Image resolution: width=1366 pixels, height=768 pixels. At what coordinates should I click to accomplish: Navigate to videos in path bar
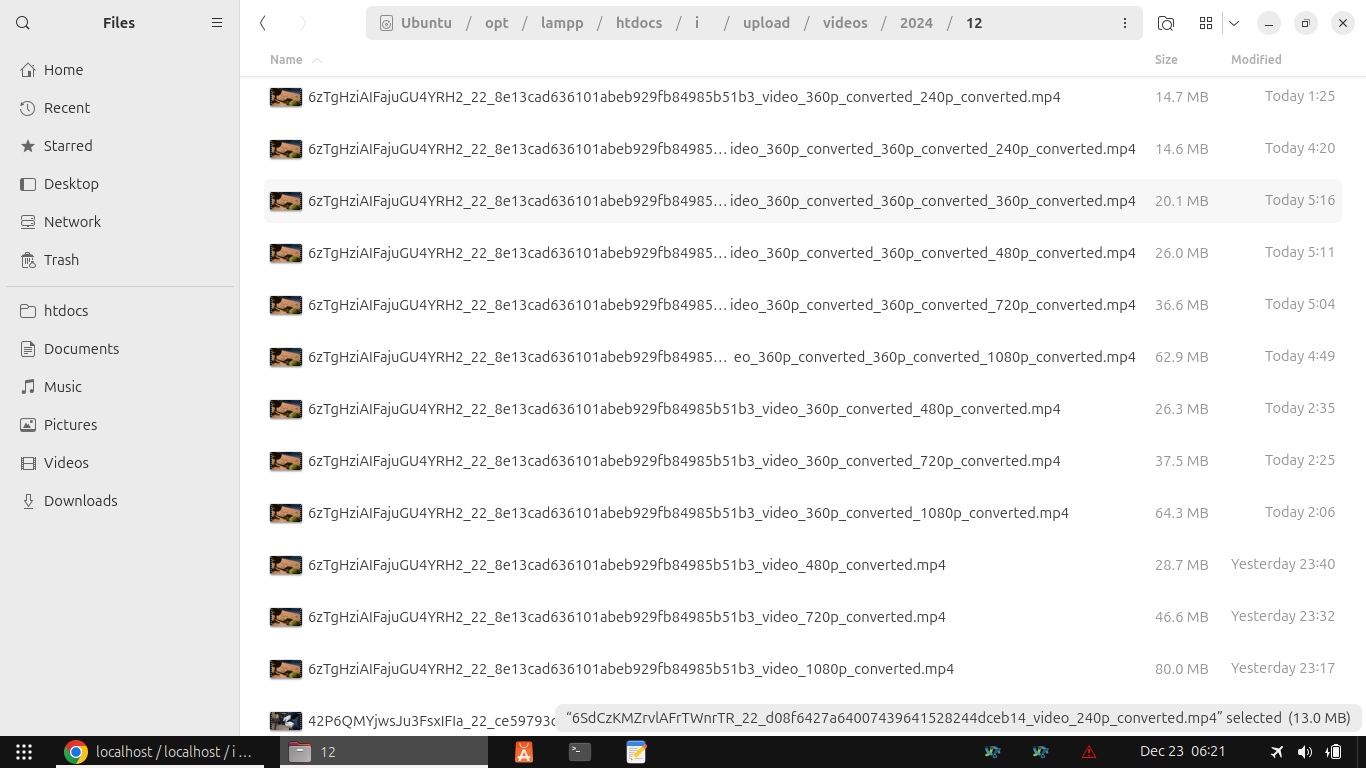pos(845,23)
